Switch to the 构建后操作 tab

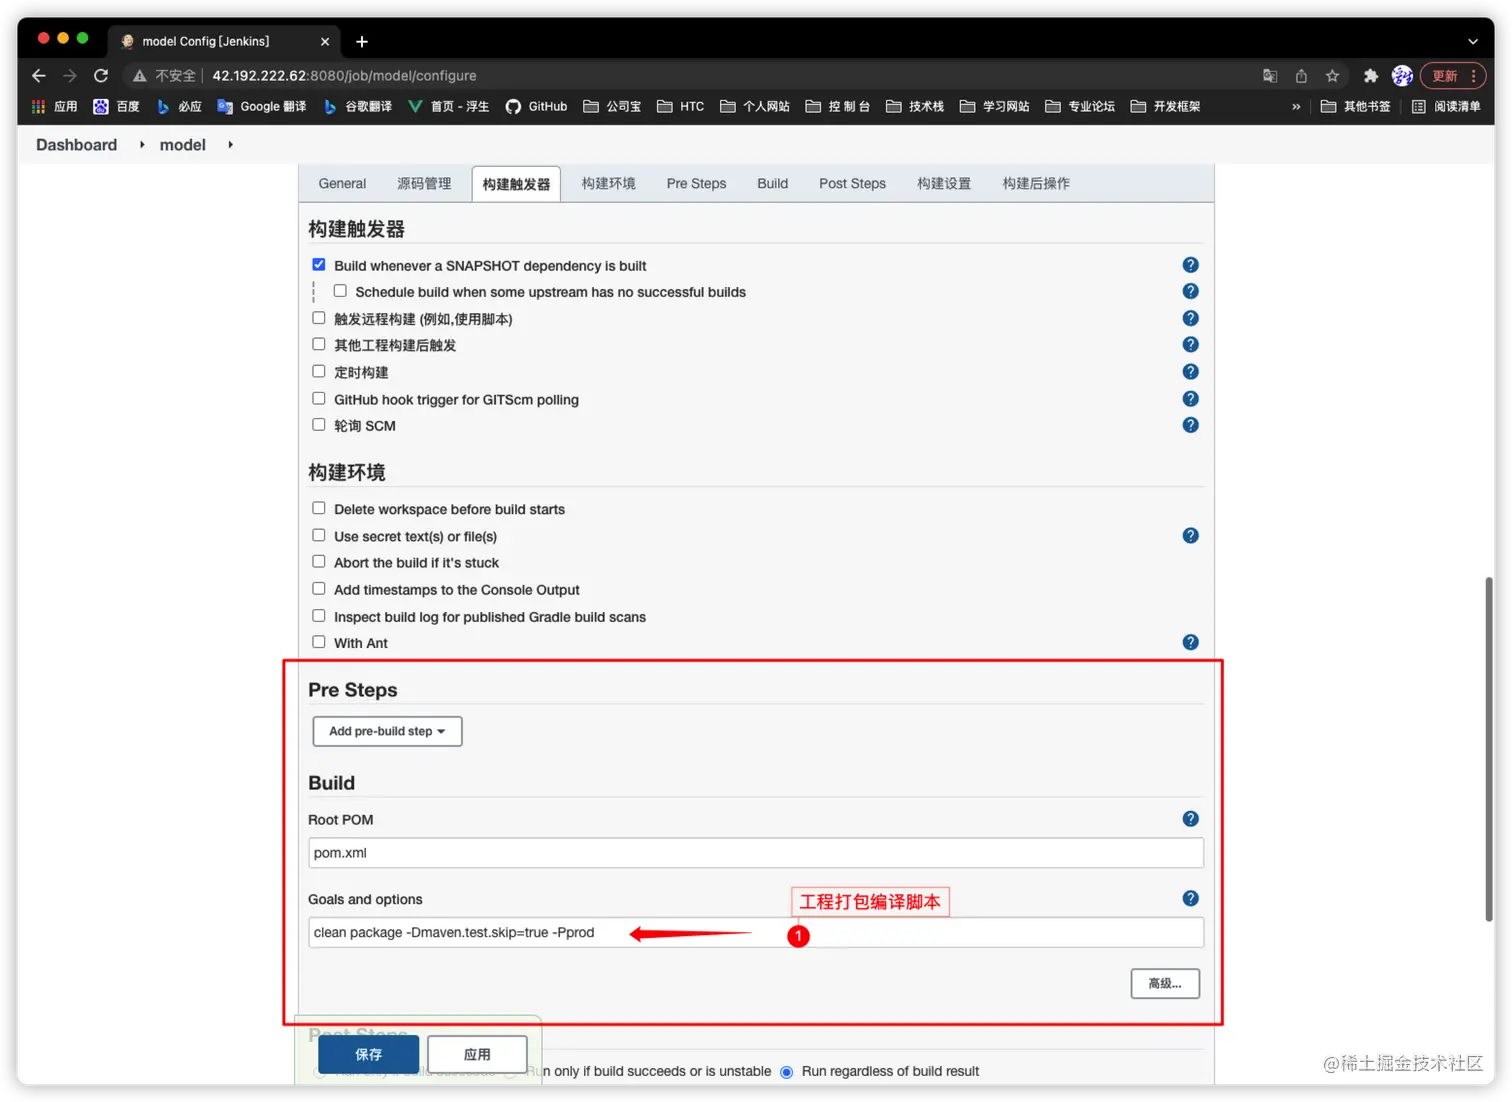coord(1036,184)
